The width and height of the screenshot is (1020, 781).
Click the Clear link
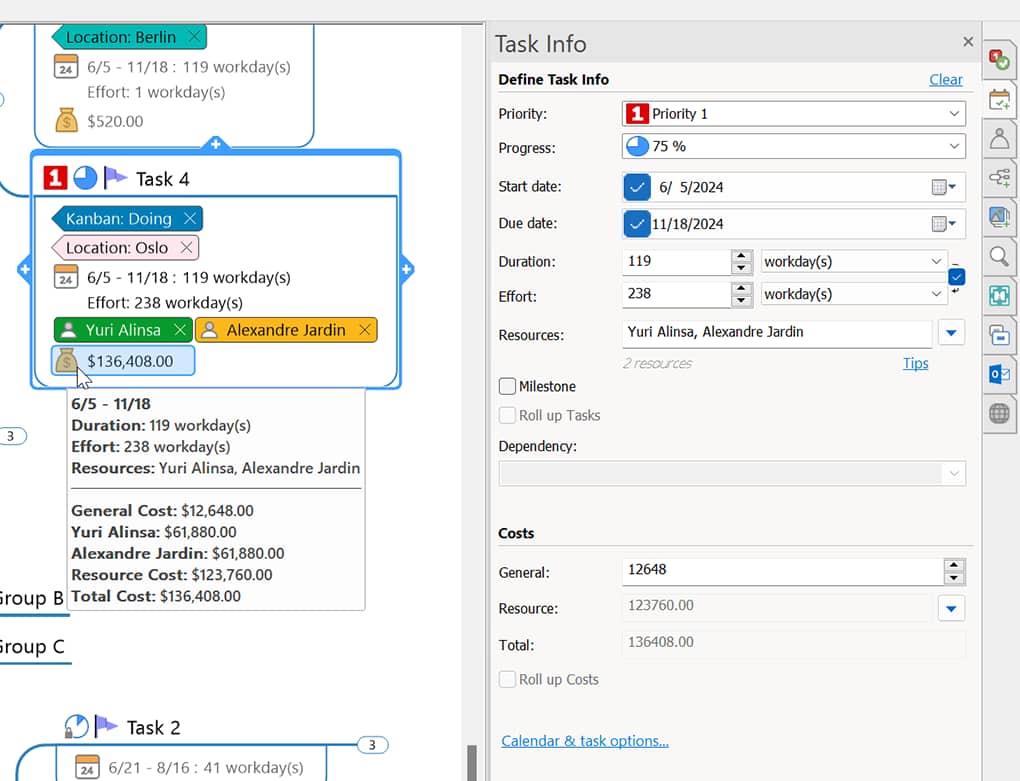(945, 80)
